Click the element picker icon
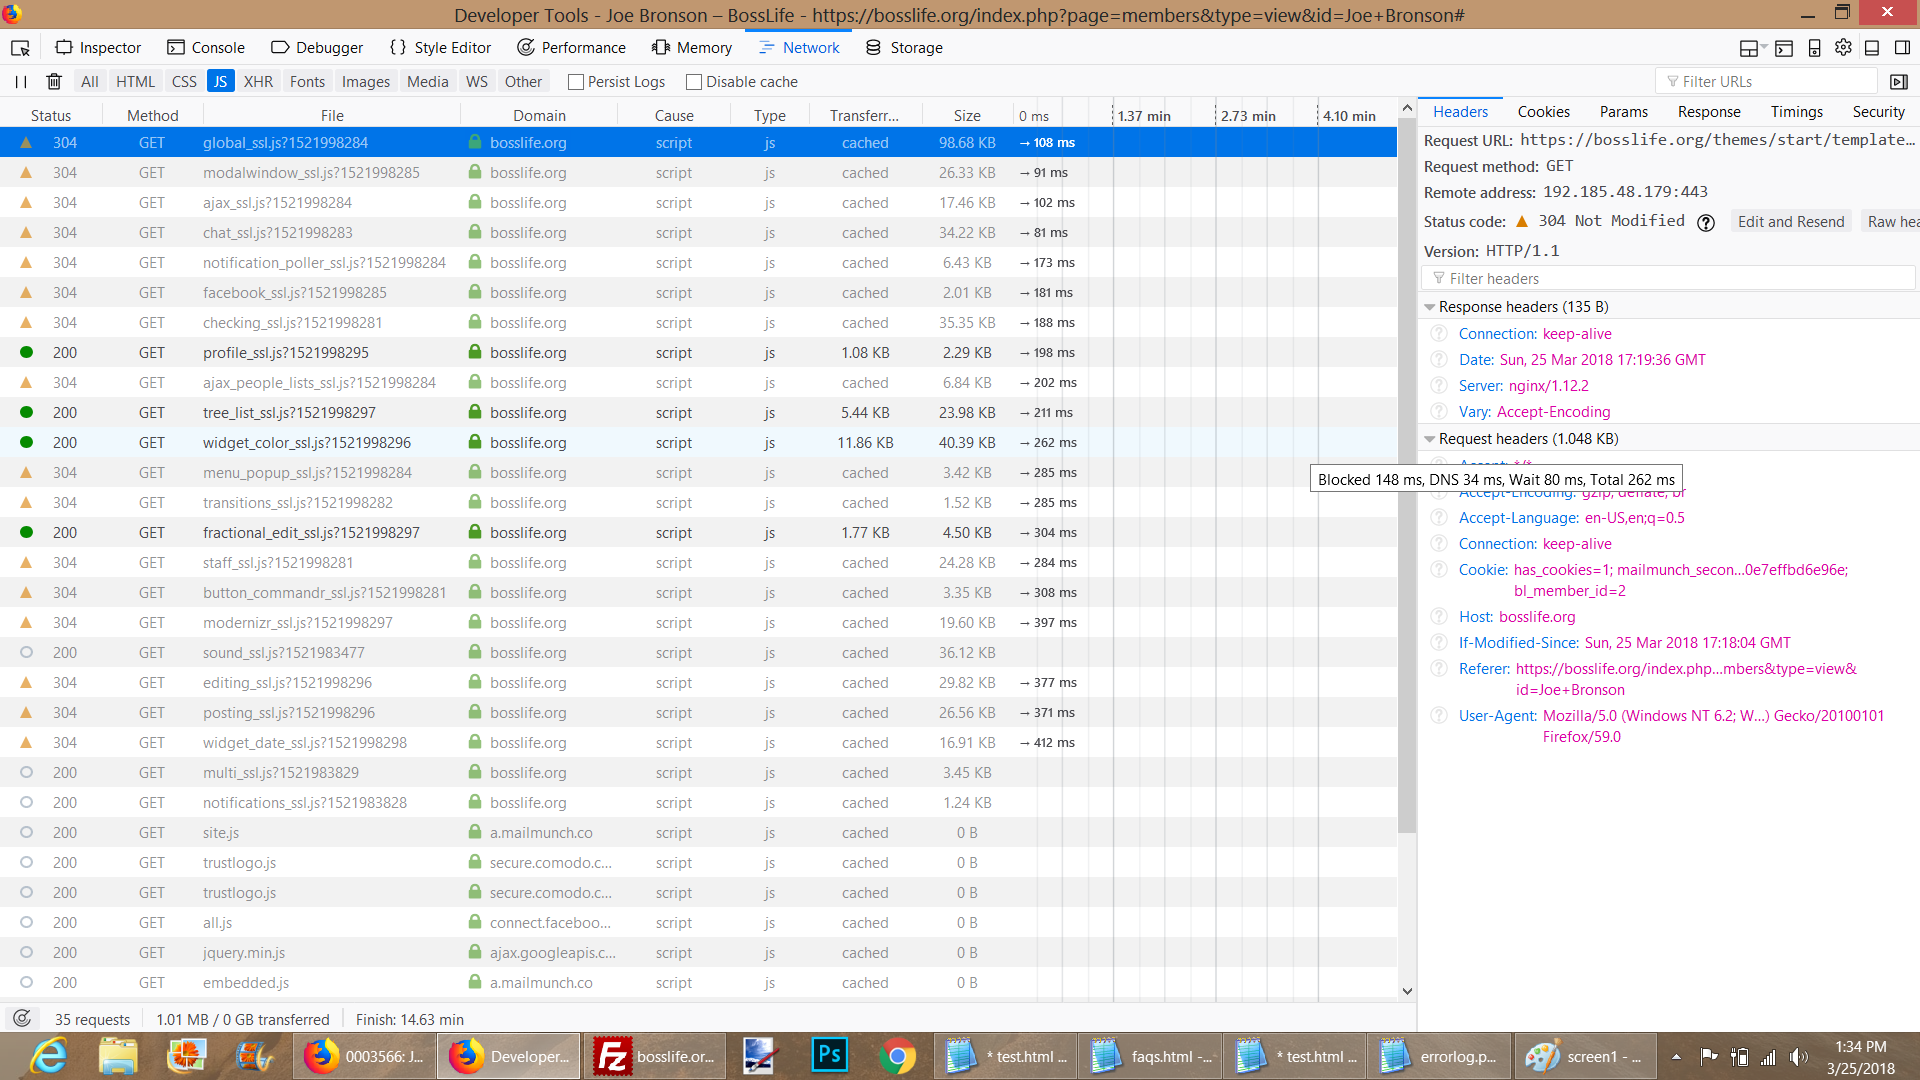The image size is (1920, 1080). click(20, 48)
